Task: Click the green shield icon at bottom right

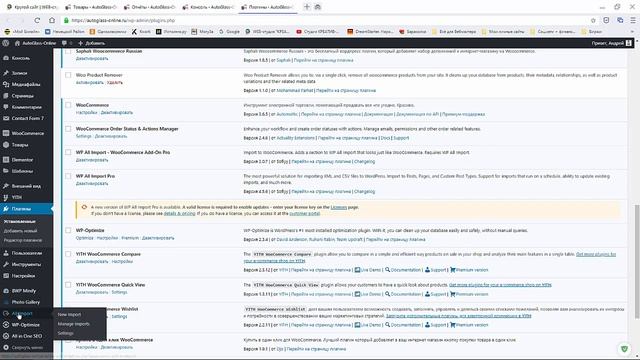Action: point(624,349)
